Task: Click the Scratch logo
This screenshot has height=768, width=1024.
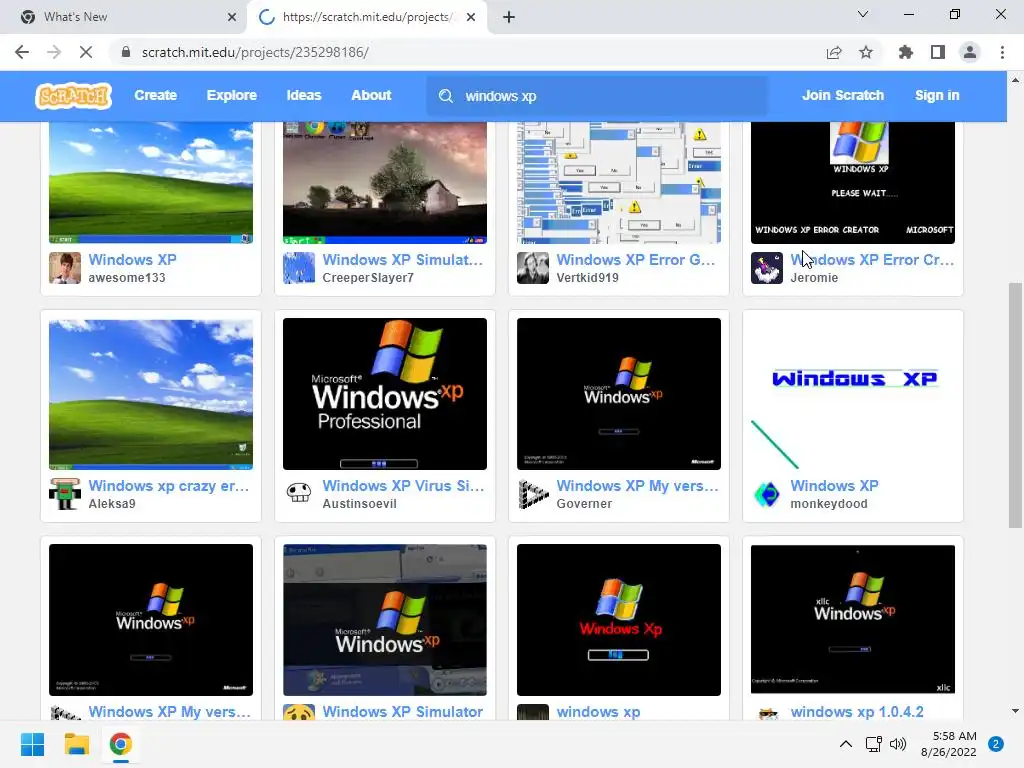Action: (x=73, y=95)
